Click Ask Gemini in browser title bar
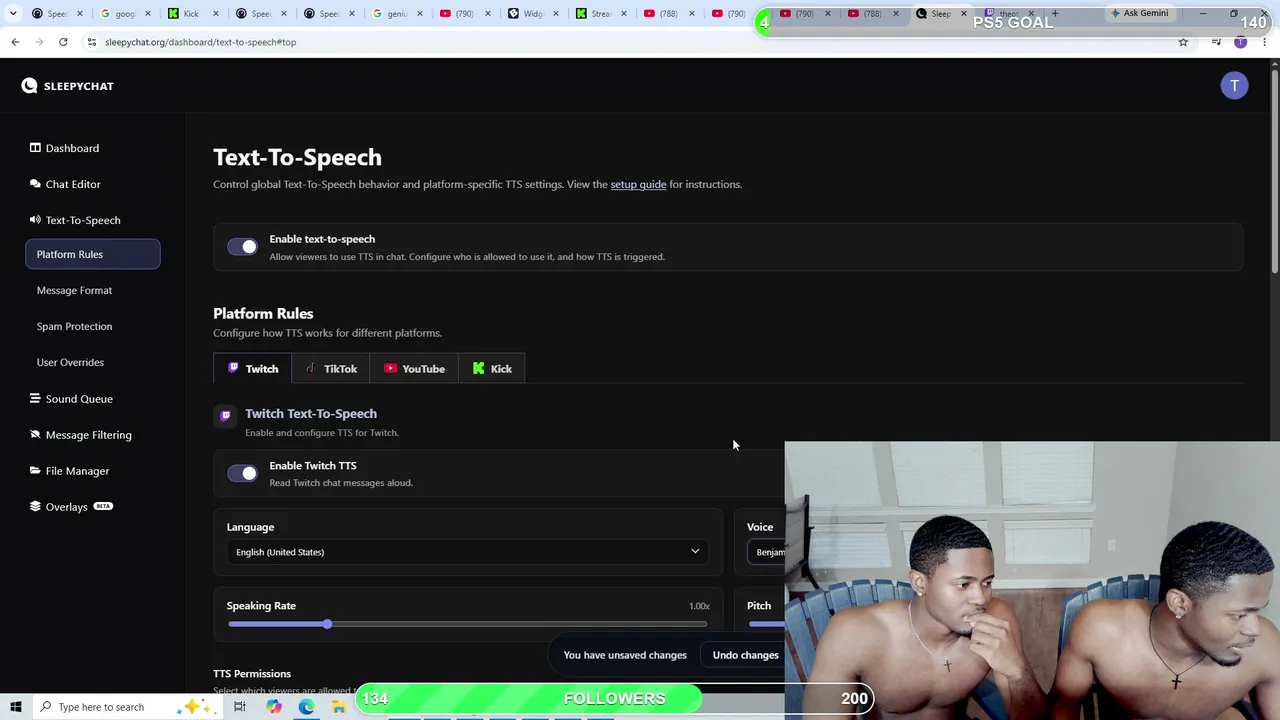This screenshot has height=720, width=1280. pos(1139,14)
